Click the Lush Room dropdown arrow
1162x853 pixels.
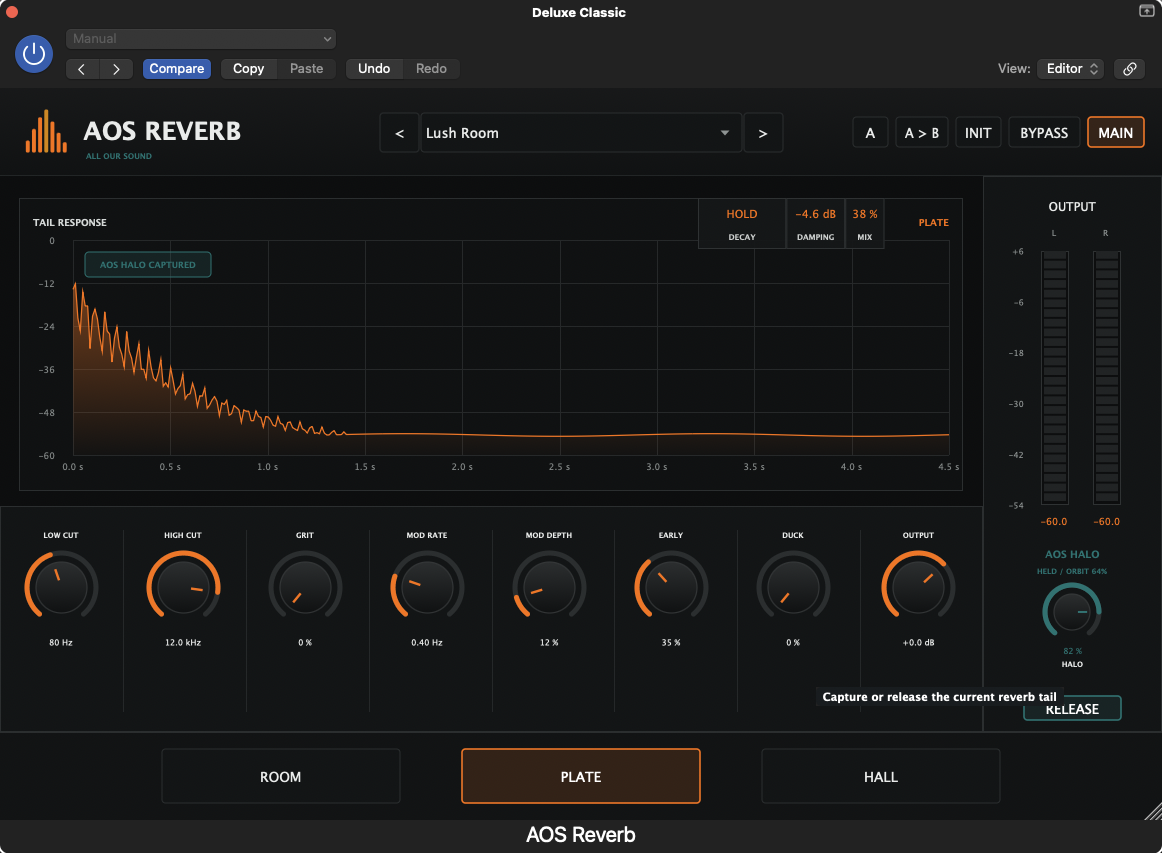725,133
